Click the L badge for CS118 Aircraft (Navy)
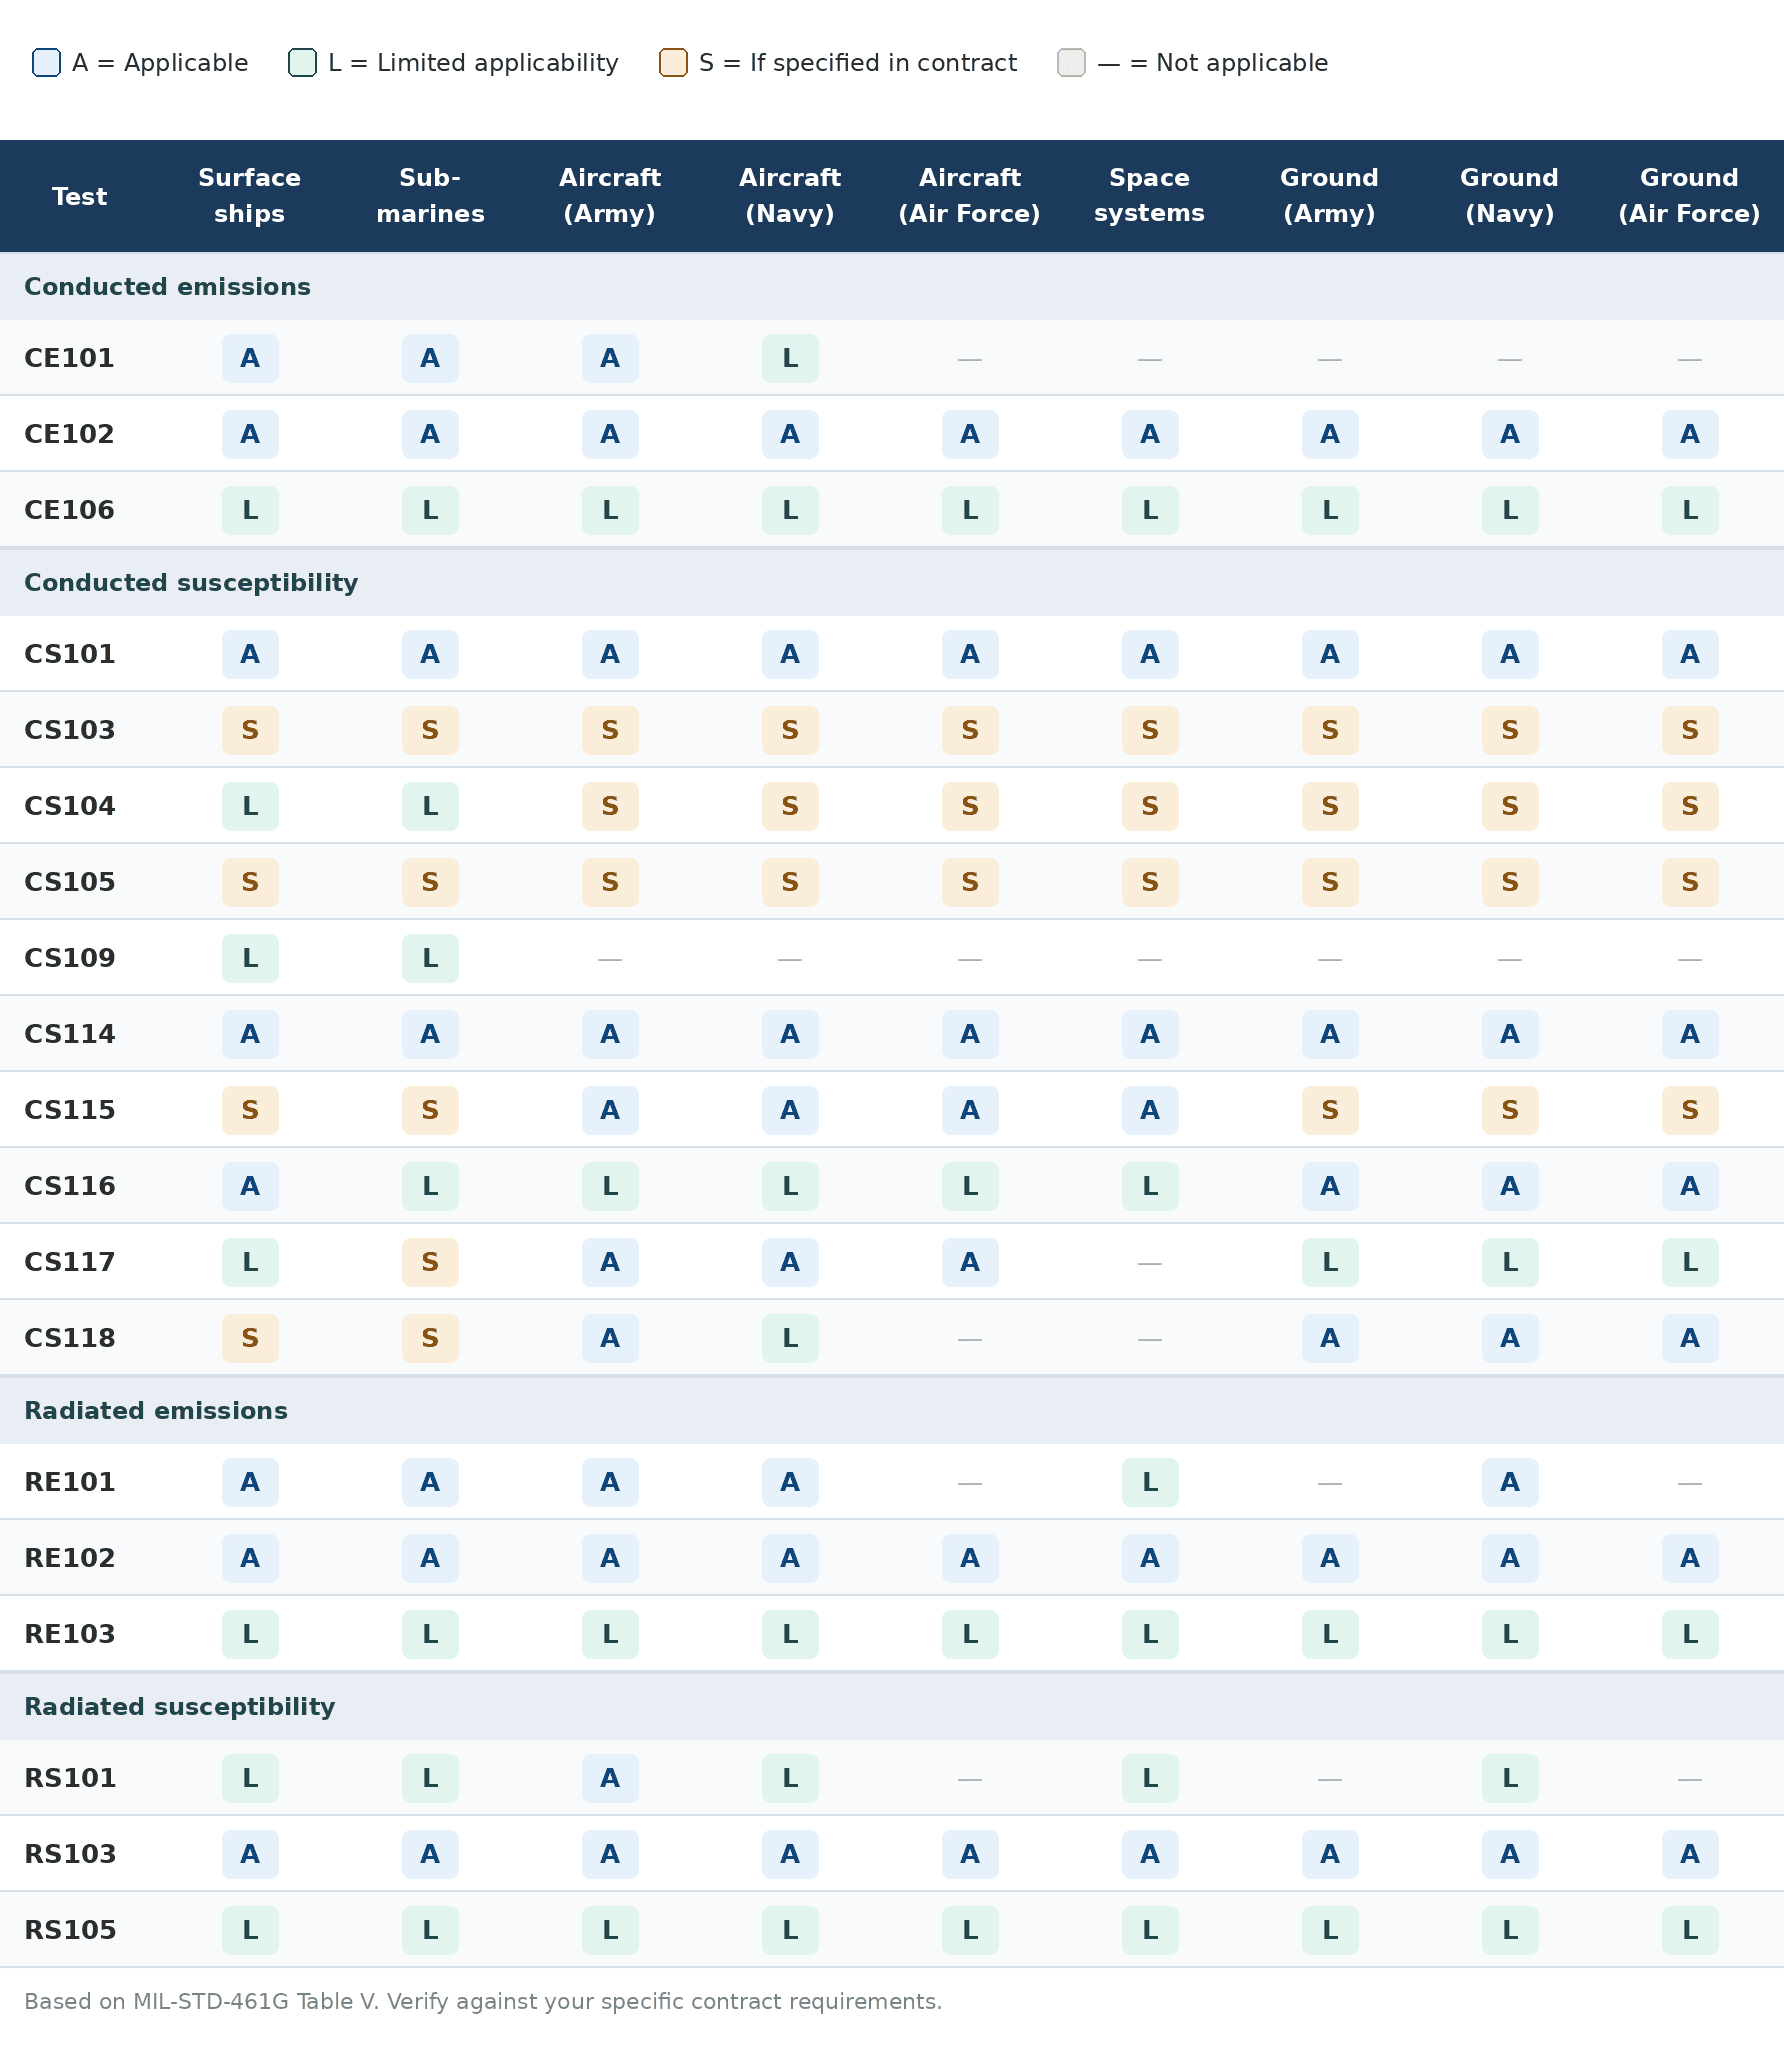The width and height of the screenshot is (1784, 2056). point(790,1338)
